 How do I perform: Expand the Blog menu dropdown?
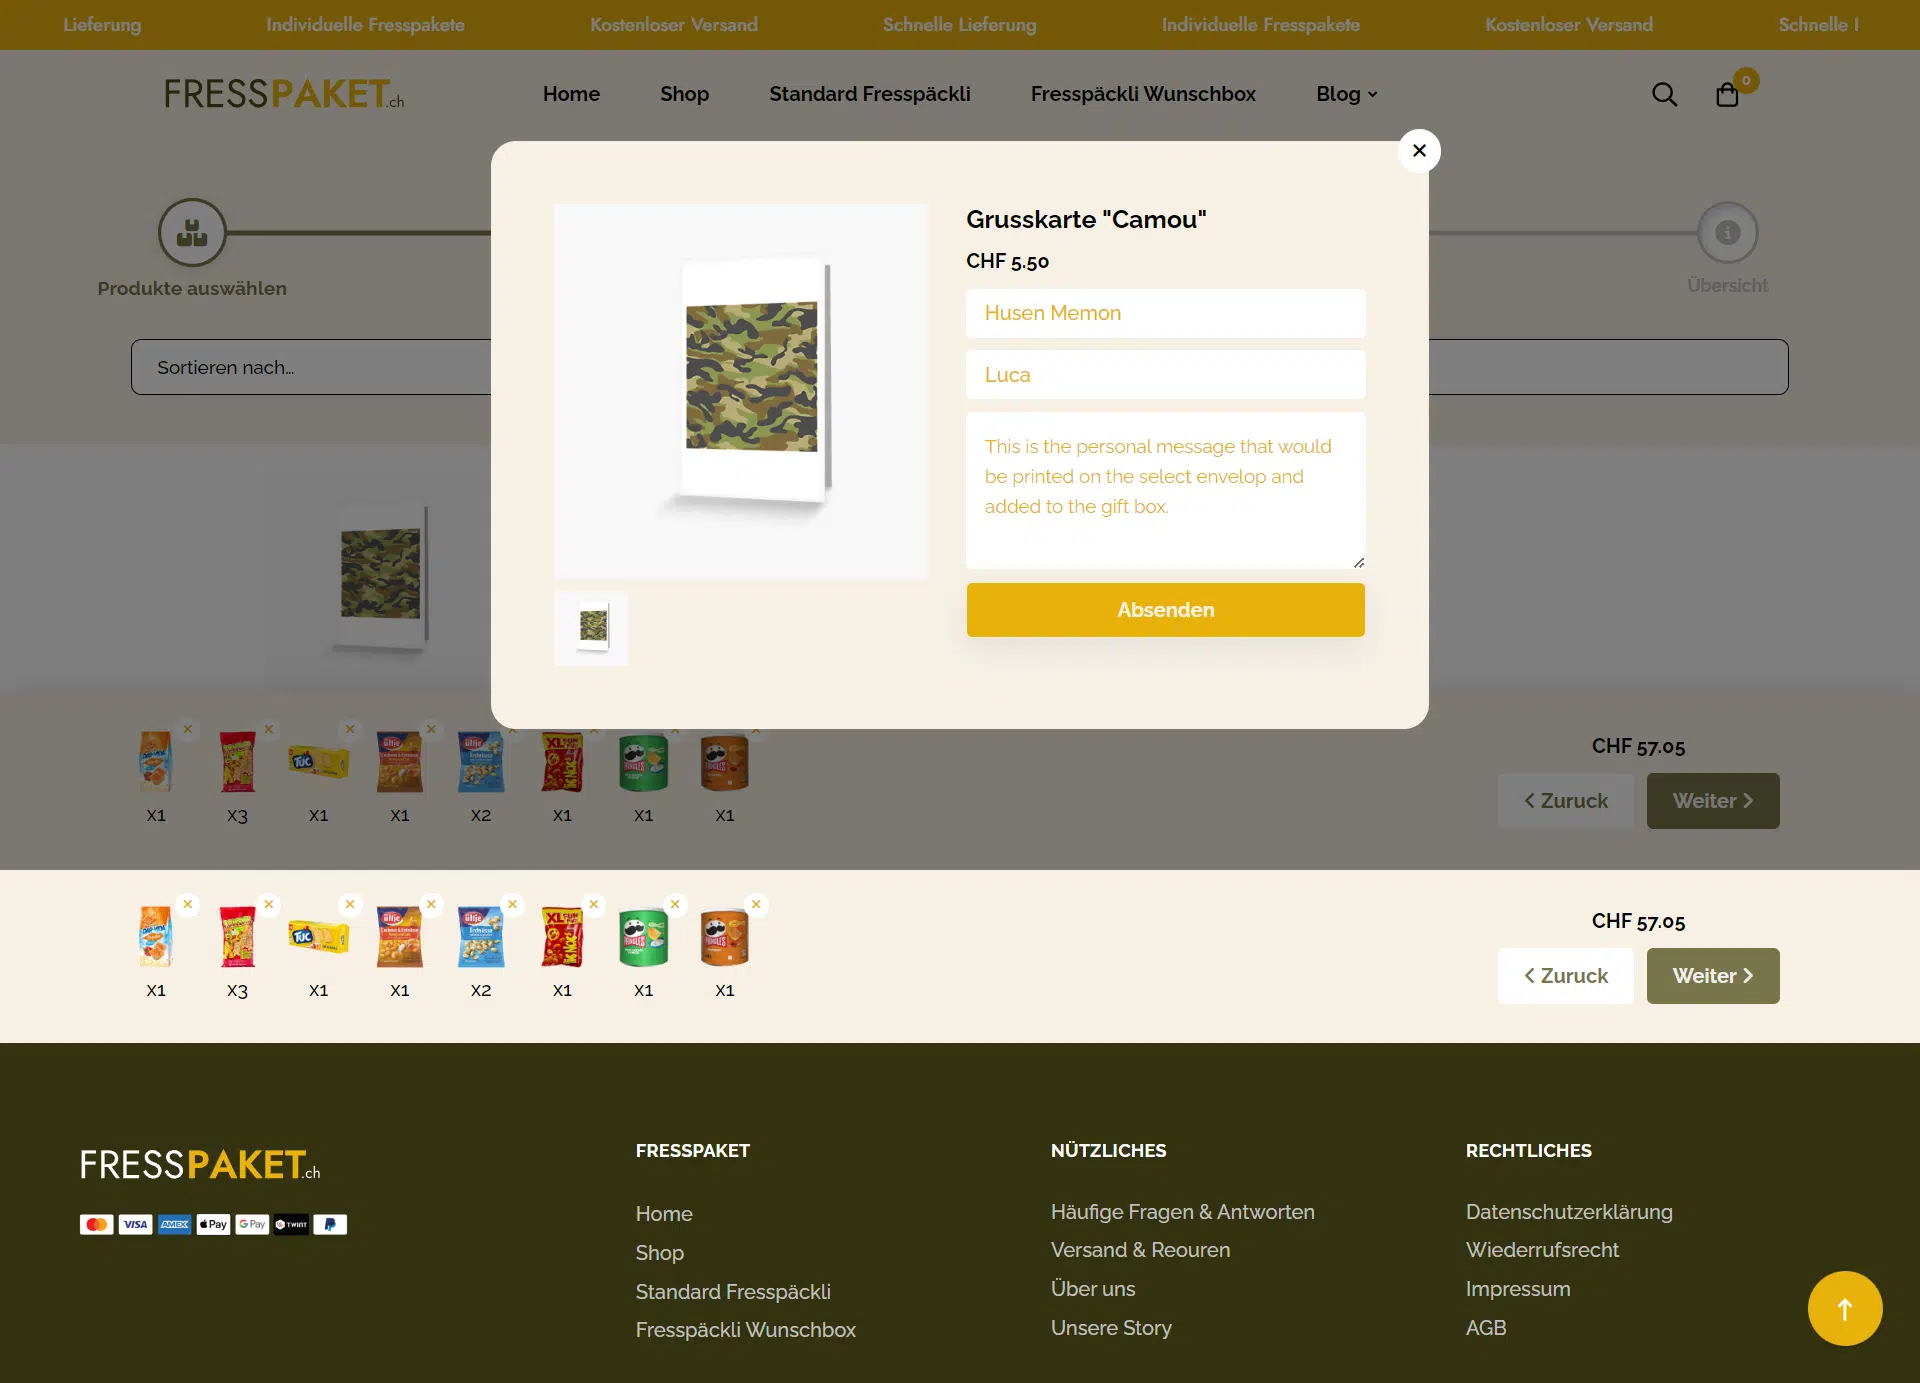click(x=1346, y=94)
